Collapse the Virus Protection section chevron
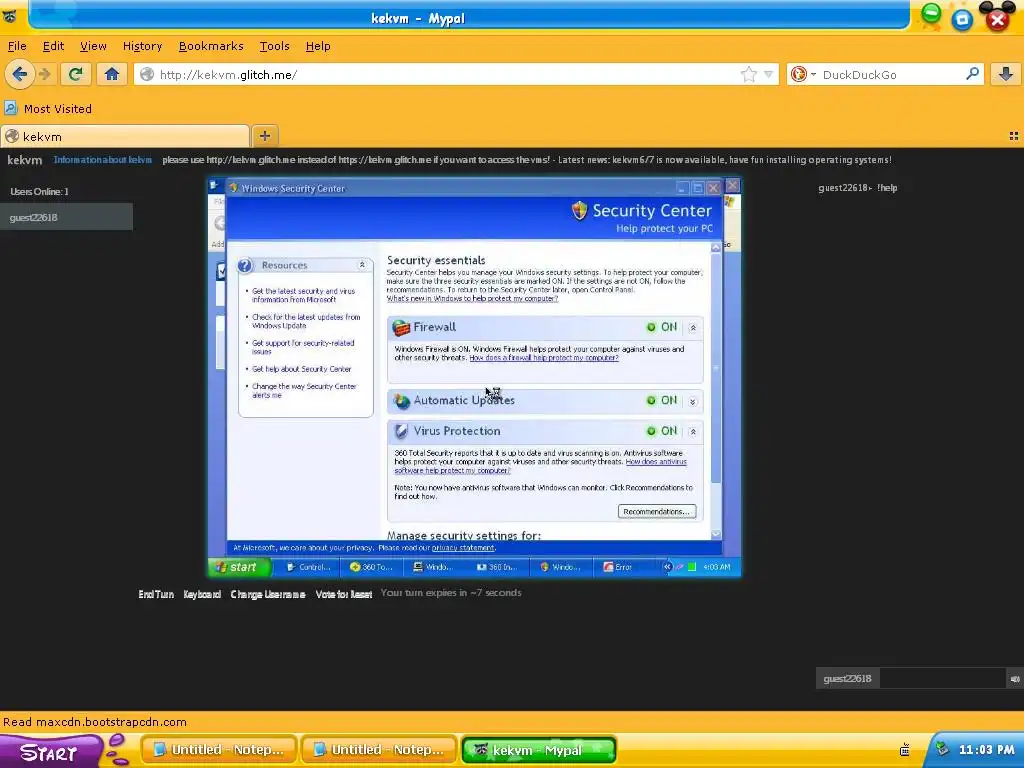Screen dimensions: 1024x768 693,432
